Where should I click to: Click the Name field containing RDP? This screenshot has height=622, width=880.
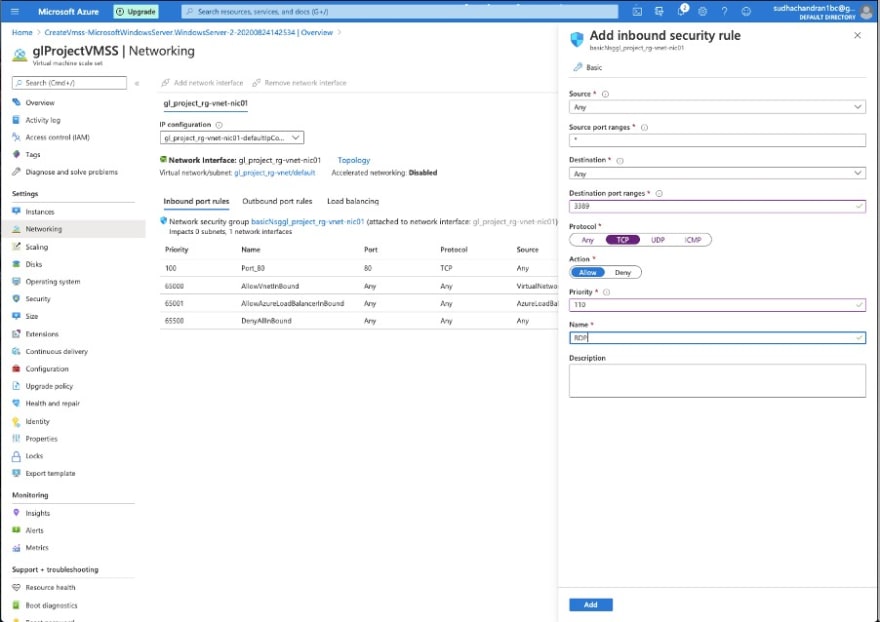[717, 337]
